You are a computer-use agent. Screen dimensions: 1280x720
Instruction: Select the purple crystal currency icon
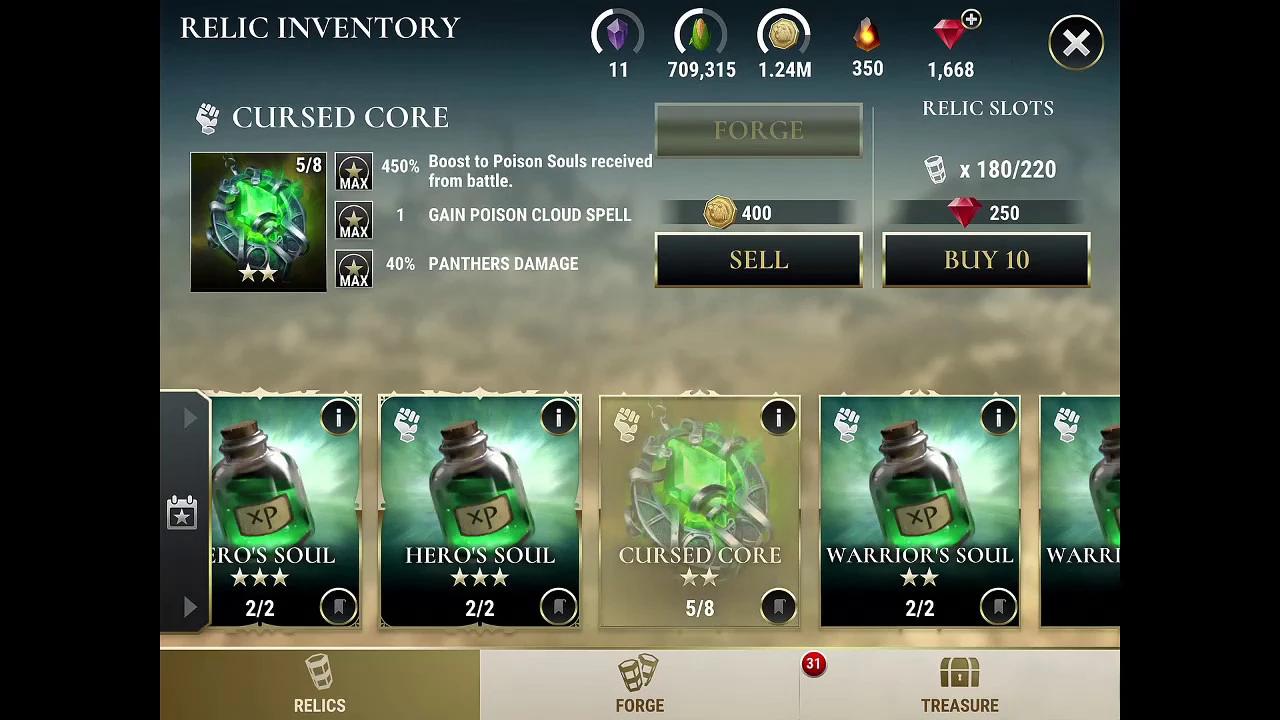pyautogui.click(x=618, y=35)
